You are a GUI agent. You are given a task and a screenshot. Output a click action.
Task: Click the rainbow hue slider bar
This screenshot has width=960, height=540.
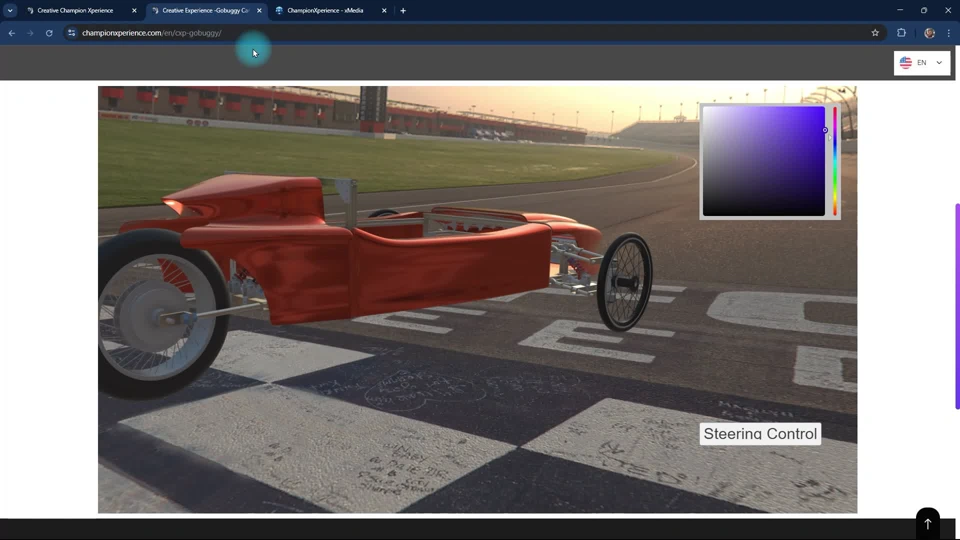pos(834,161)
